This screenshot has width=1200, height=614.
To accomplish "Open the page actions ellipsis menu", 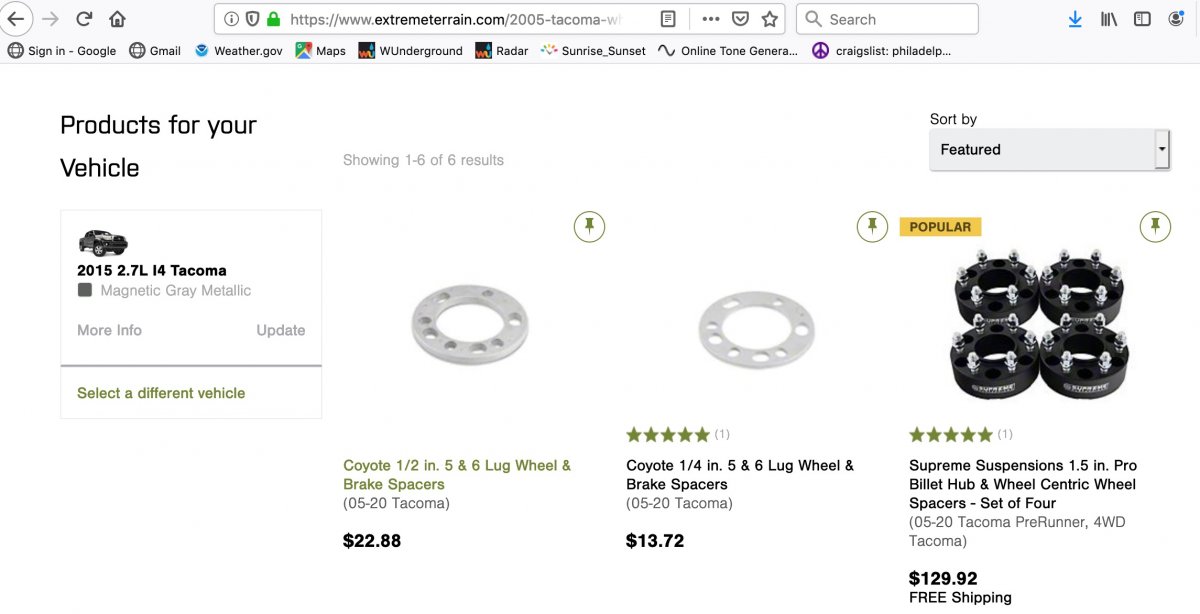I will pyautogui.click(x=711, y=19).
